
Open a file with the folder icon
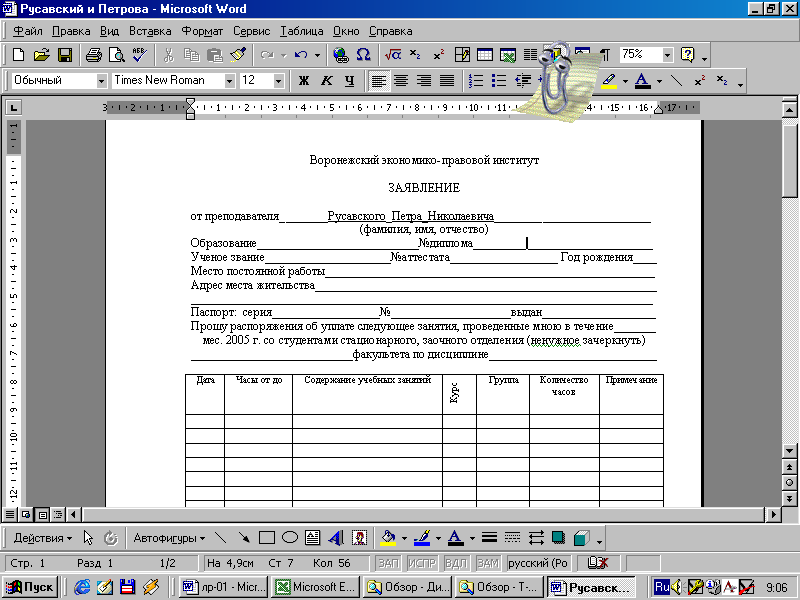[42, 55]
